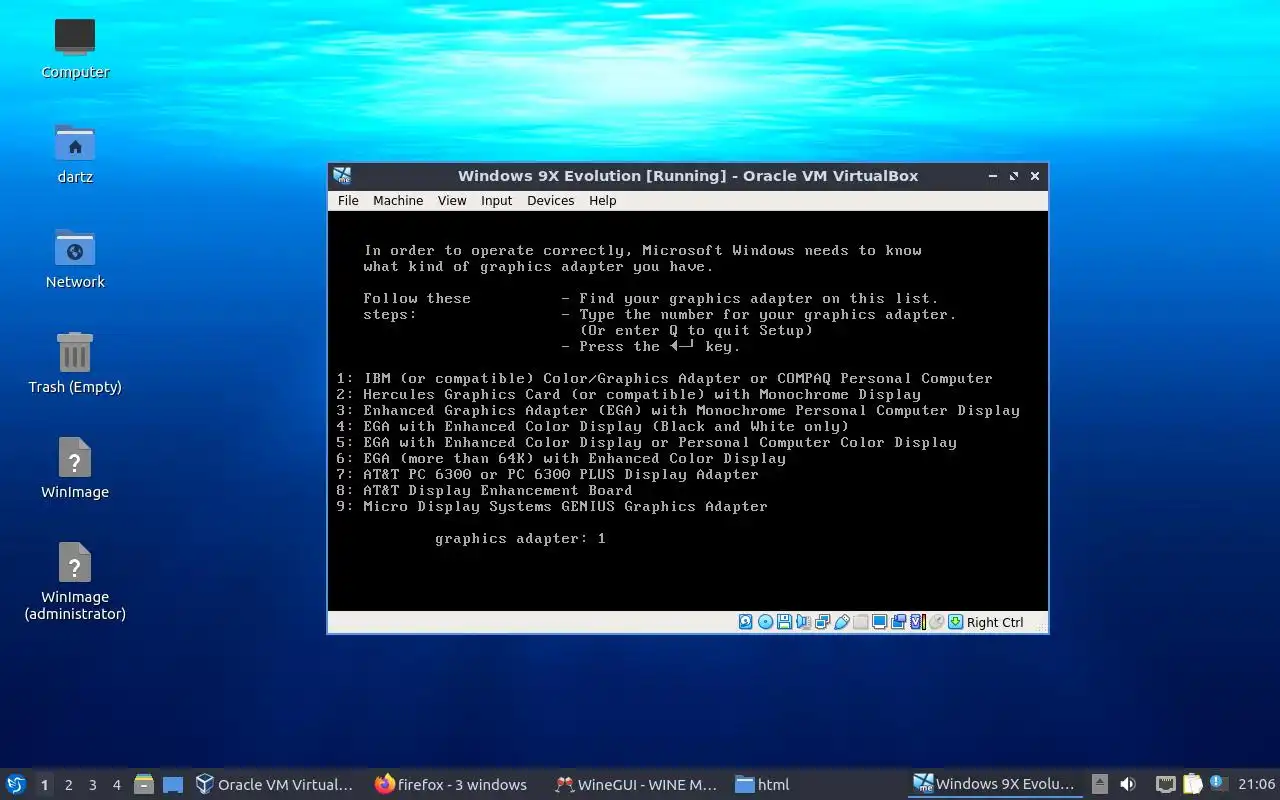
Task: Click '4: EGA with Enhanced Color Display (Black and White only)'
Action: 592,426
